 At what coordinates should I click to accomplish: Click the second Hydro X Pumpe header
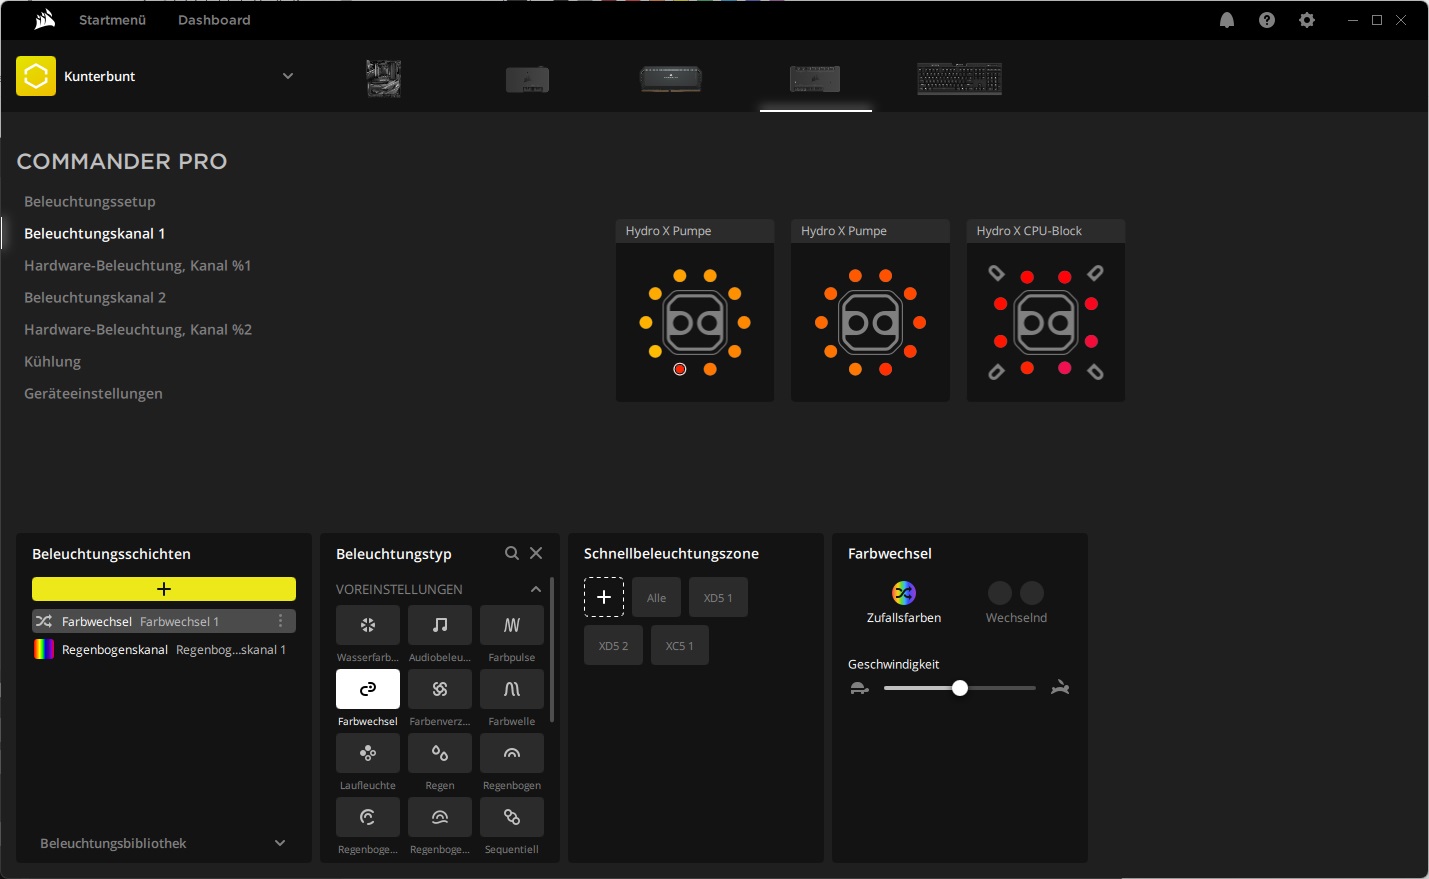[x=870, y=230]
